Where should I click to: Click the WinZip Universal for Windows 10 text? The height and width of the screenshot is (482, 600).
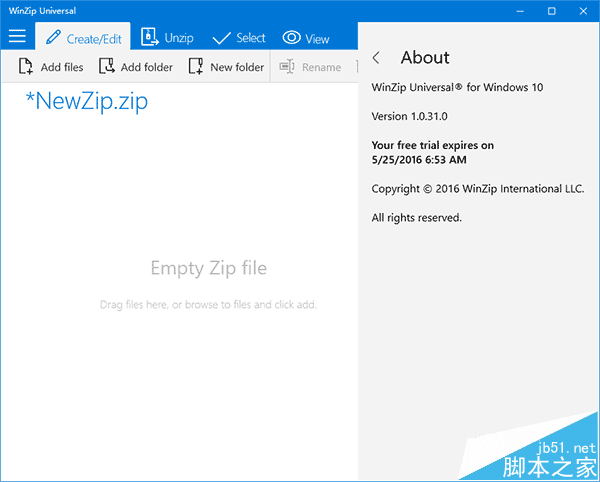[x=457, y=87]
